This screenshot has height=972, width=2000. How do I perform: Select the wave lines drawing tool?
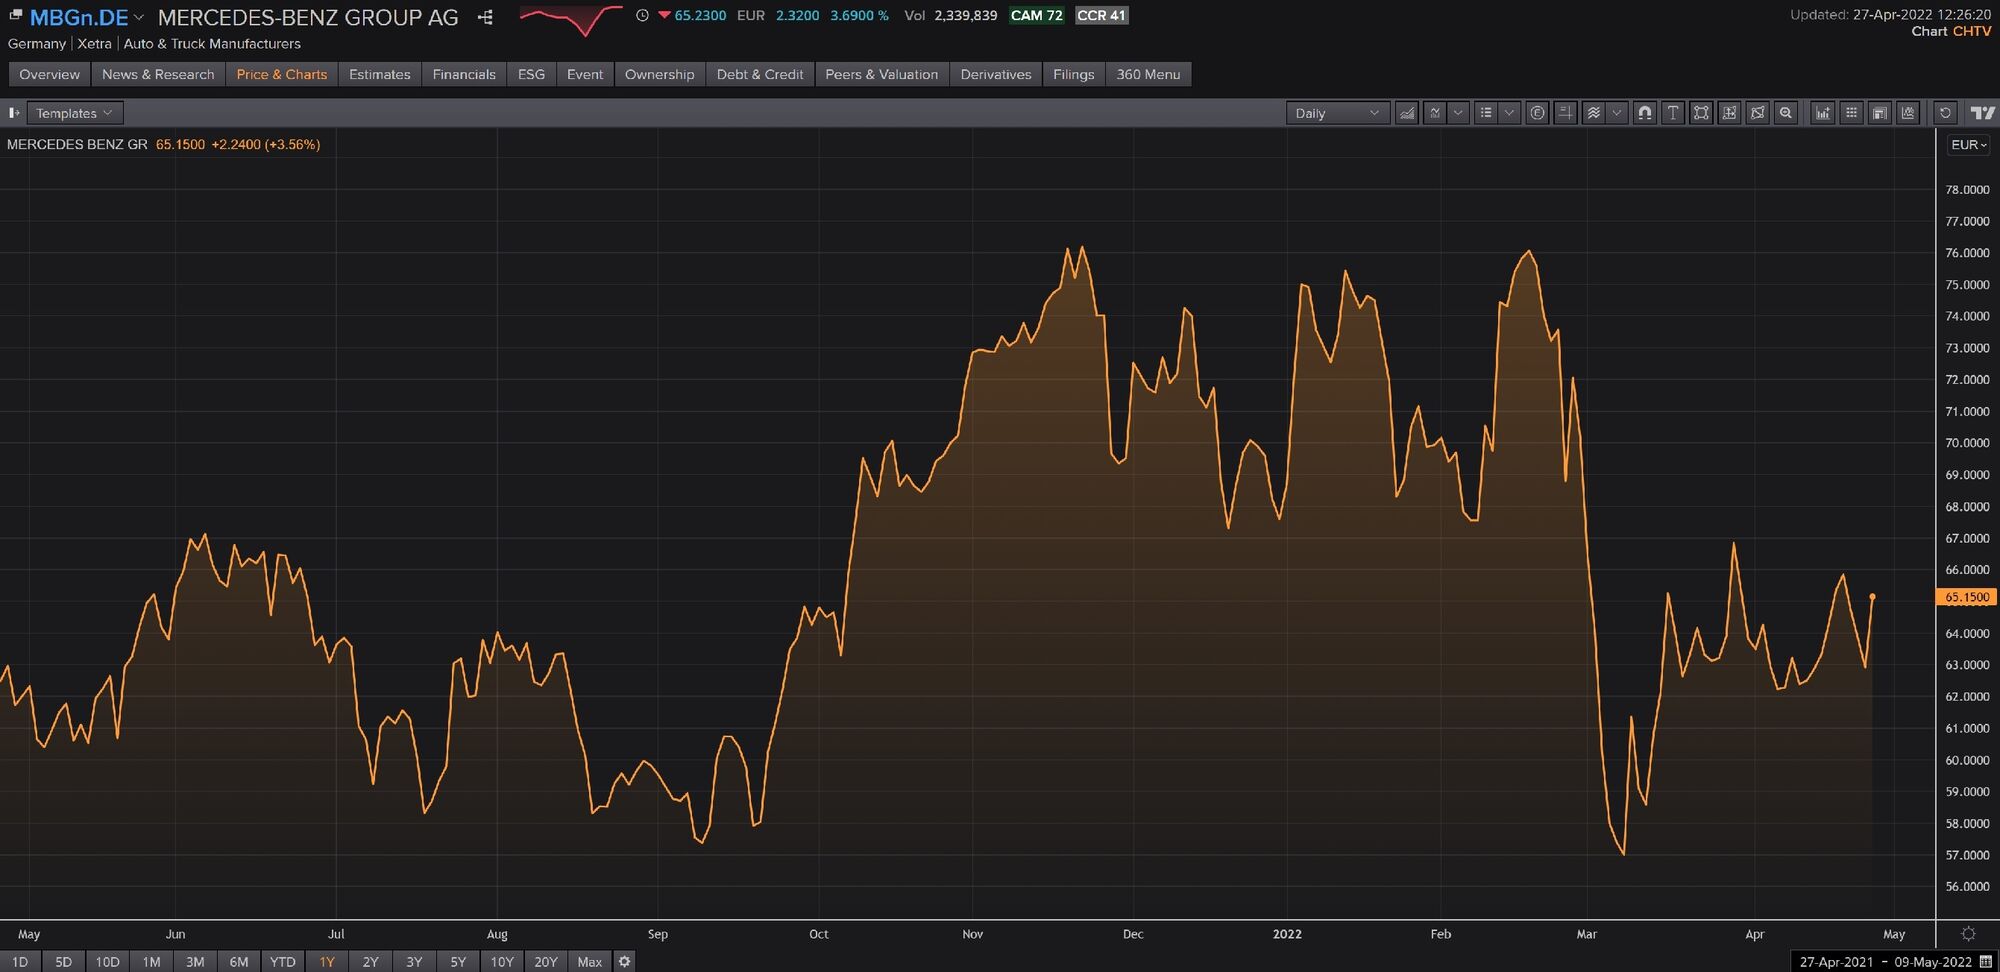pos(1594,113)
